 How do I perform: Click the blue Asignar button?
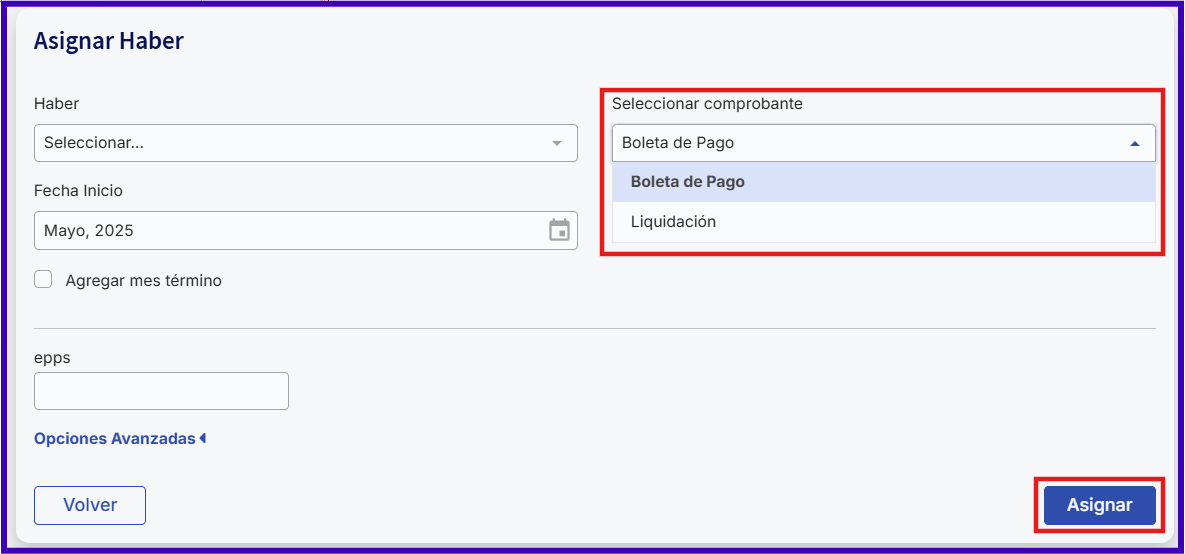point(1100,505)
